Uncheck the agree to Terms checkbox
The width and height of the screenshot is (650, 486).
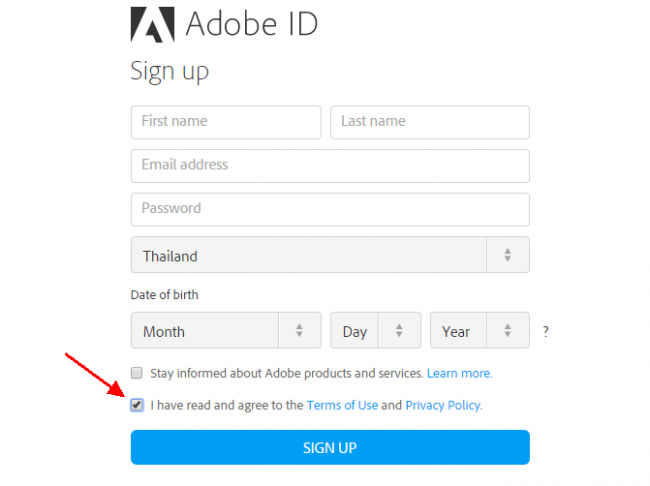coord(137,405)
